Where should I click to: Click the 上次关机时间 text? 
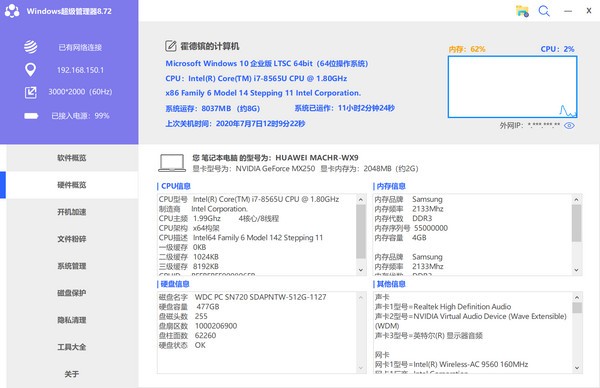point(235,124)
